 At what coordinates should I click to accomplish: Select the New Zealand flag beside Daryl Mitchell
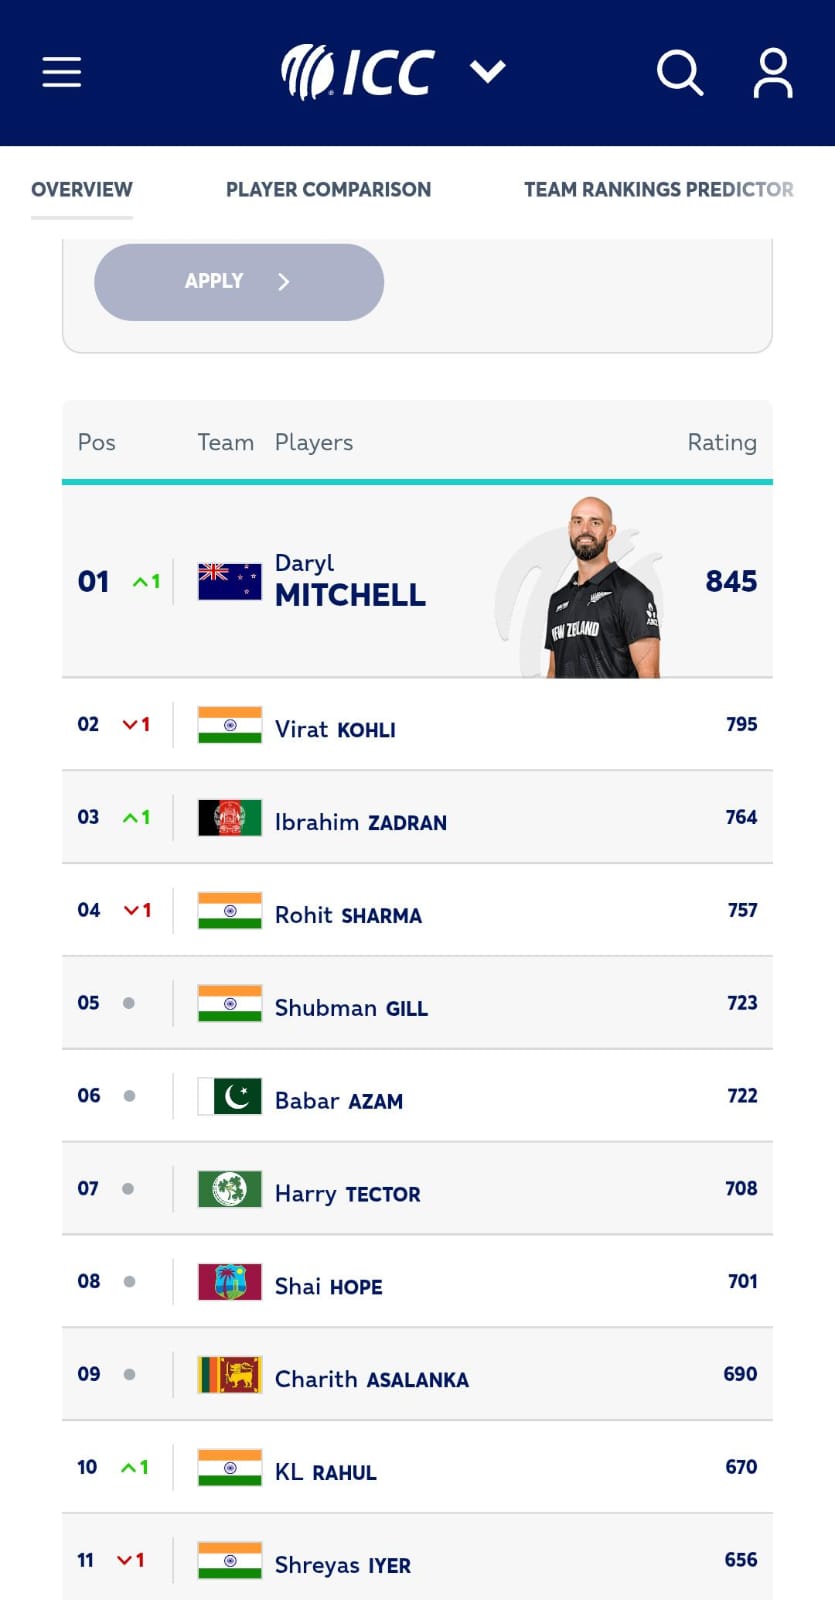pos(228,580)
